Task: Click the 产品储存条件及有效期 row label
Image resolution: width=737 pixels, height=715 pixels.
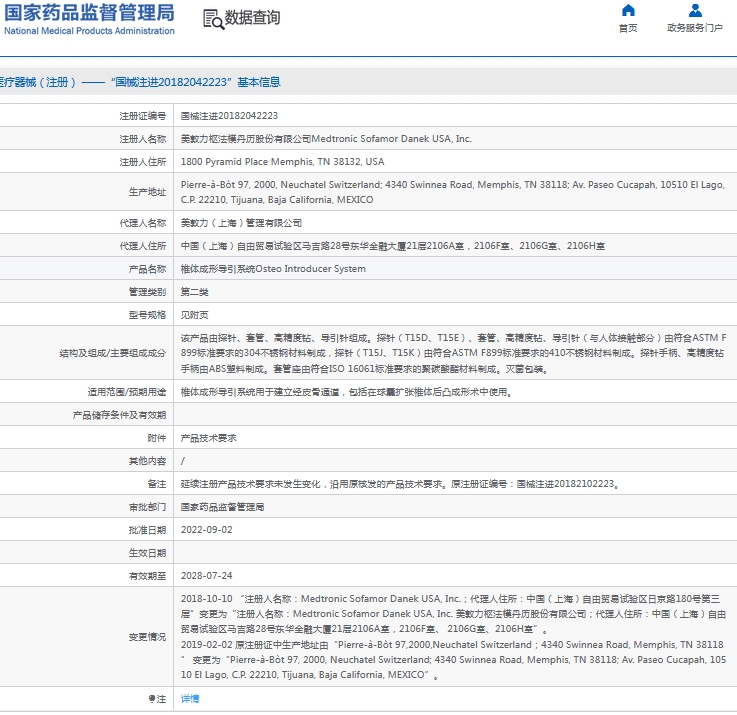Action: click(x=119, y=415)
